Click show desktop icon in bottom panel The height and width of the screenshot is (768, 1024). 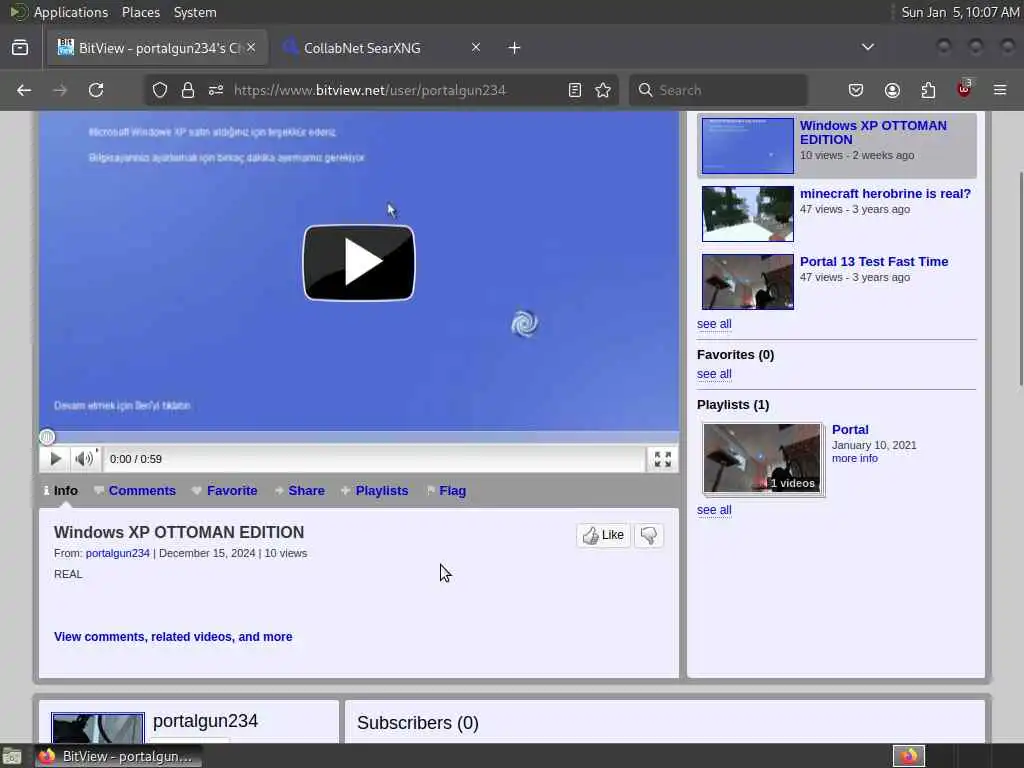[x=12, y=756]
